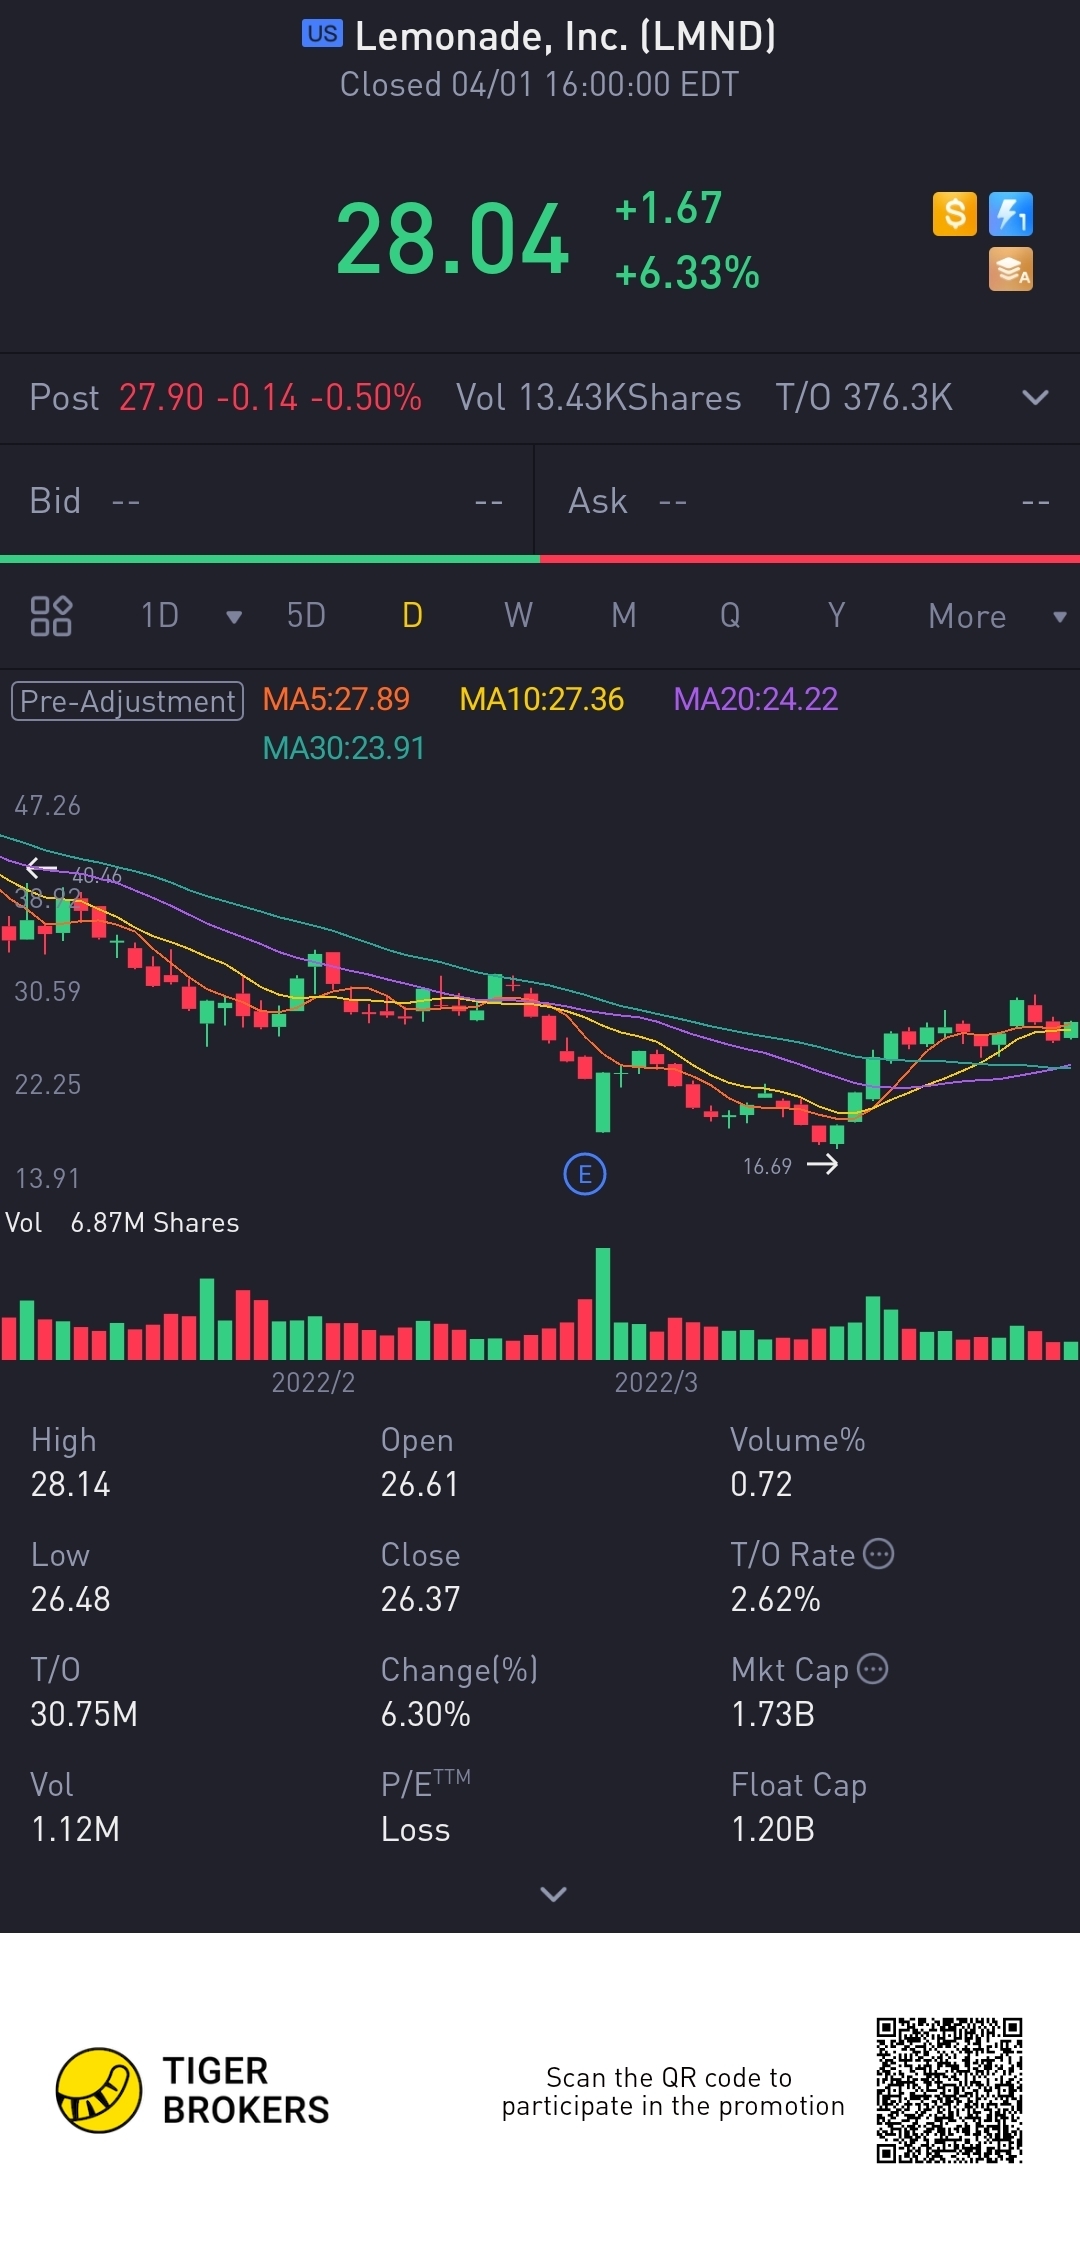Tap the Bid quote panel
Screen dimensions: 1080x2249
point(267,500)
